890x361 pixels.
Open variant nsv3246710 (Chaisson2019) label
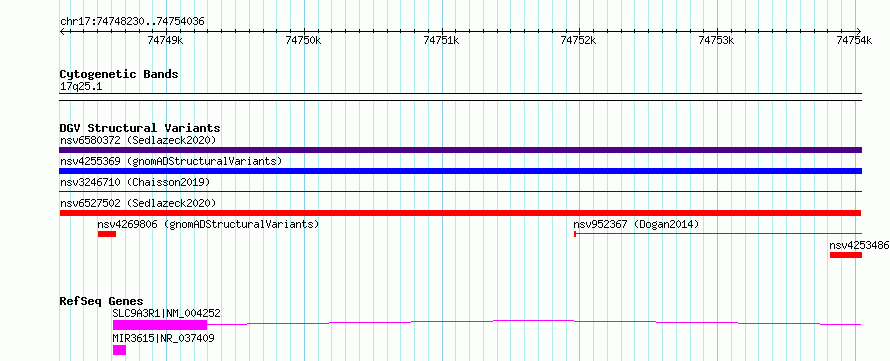(135, 182)
